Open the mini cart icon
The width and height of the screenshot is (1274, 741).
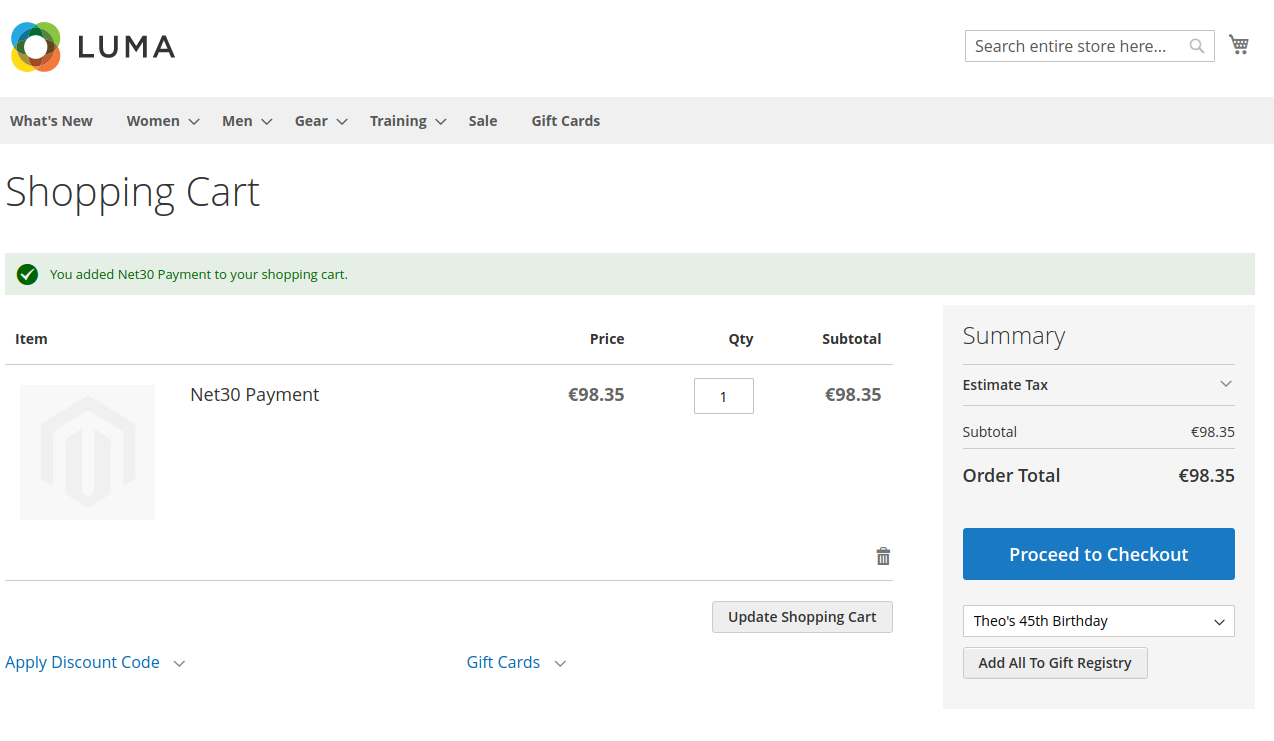click(x=1239, y=45)
